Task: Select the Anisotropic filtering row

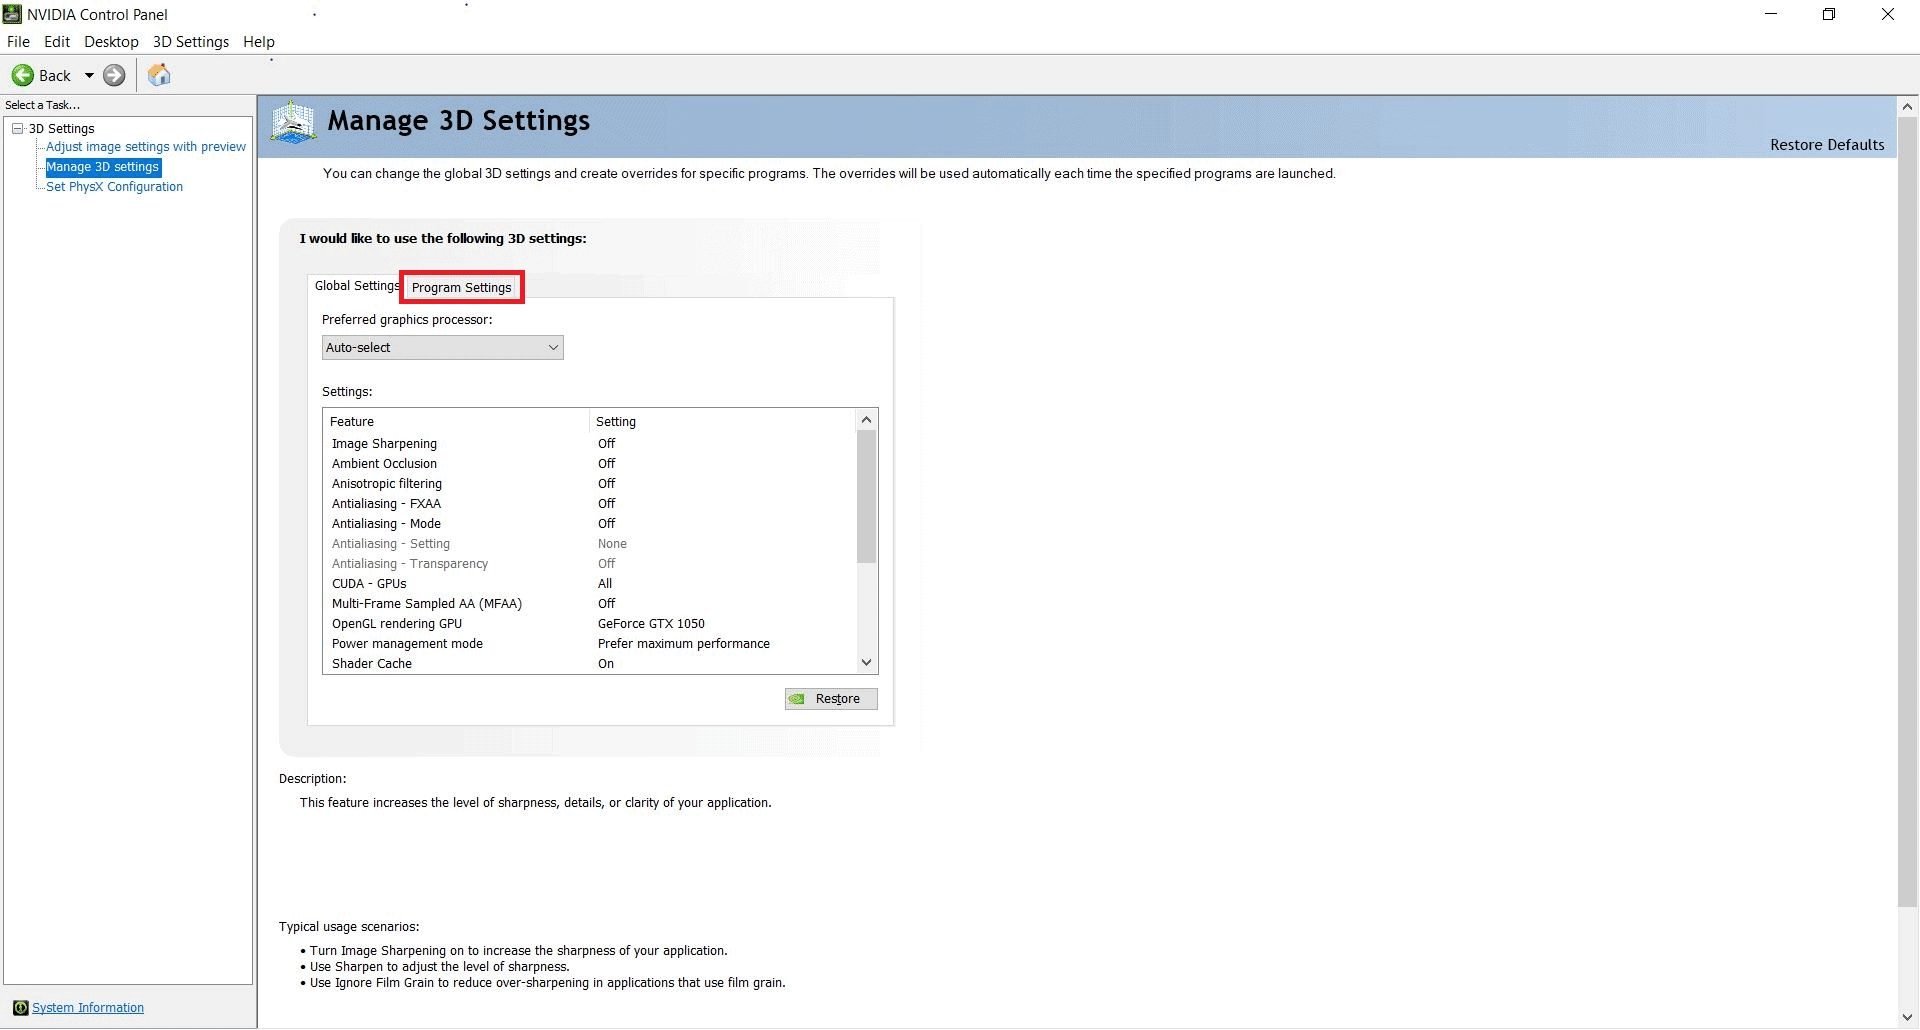Action: 590,483
